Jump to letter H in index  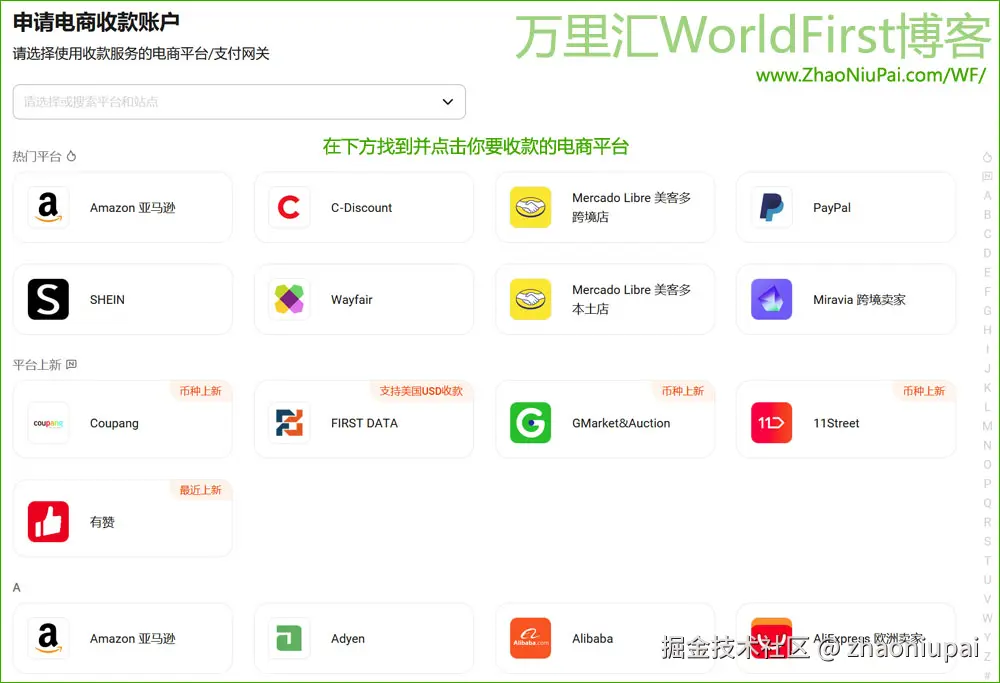pos(987,330)
